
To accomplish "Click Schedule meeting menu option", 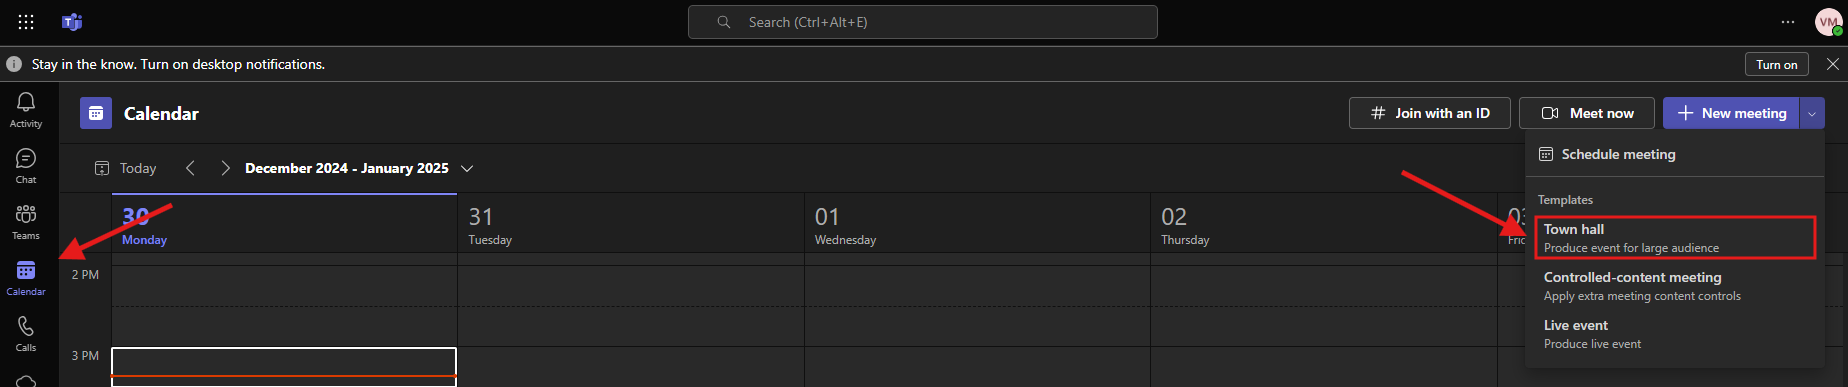I will 1675,154.
